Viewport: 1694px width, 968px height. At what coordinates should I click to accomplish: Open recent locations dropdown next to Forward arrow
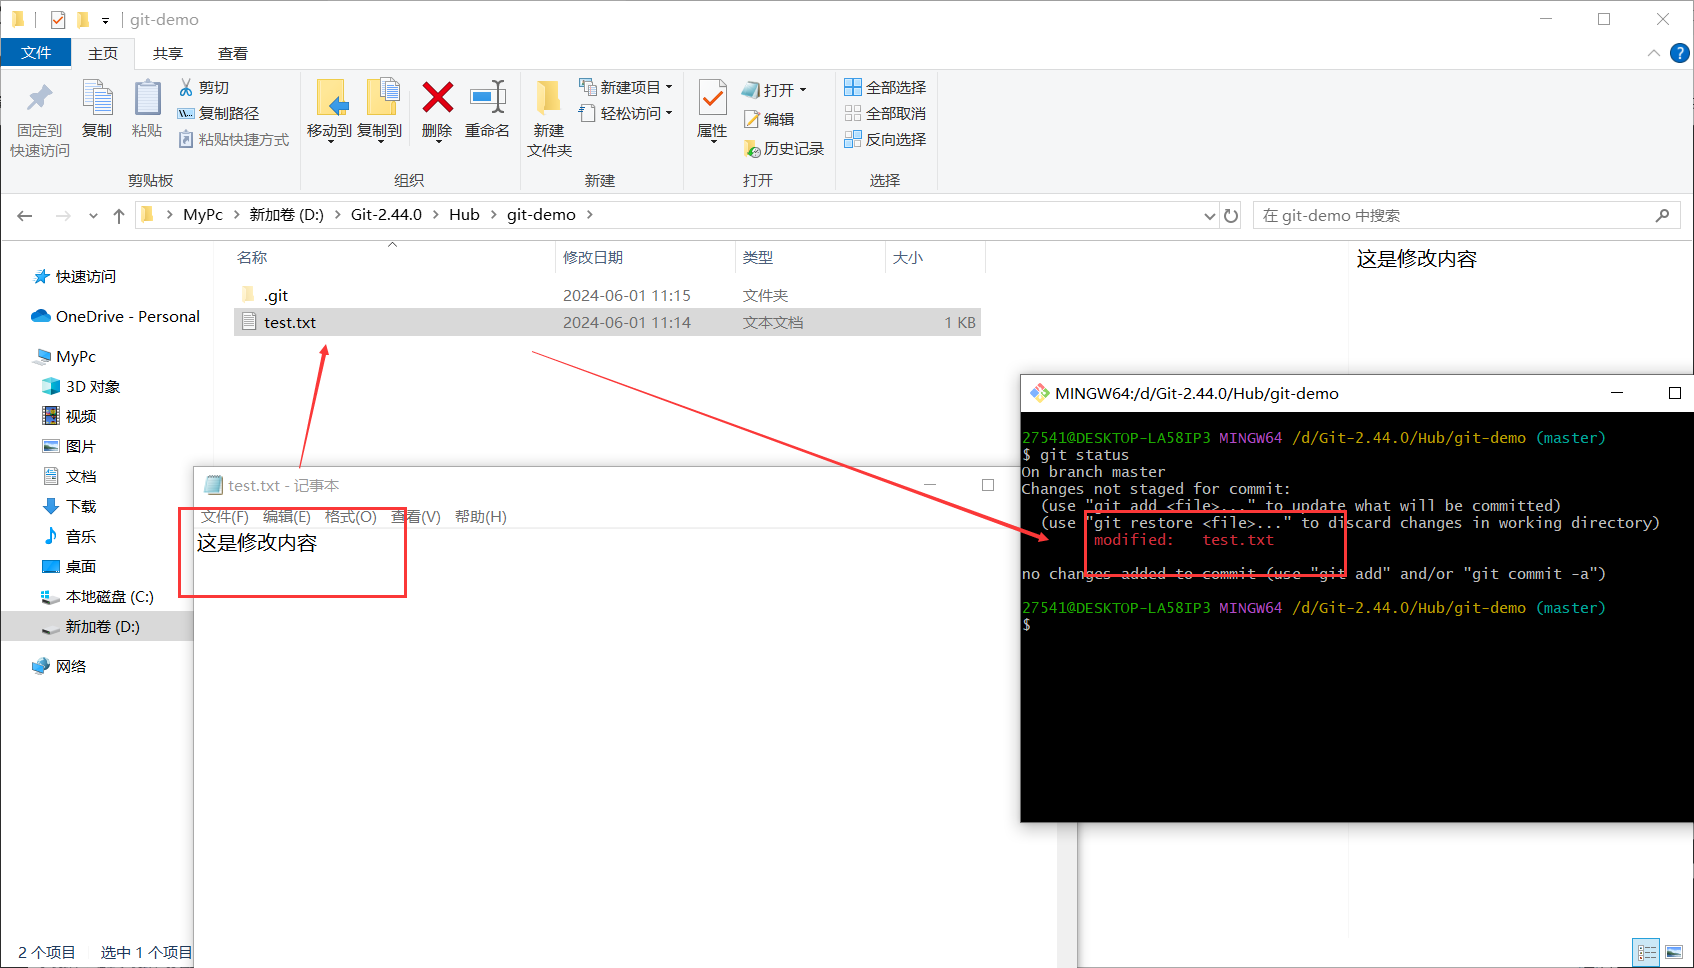[x=93, y=215]
